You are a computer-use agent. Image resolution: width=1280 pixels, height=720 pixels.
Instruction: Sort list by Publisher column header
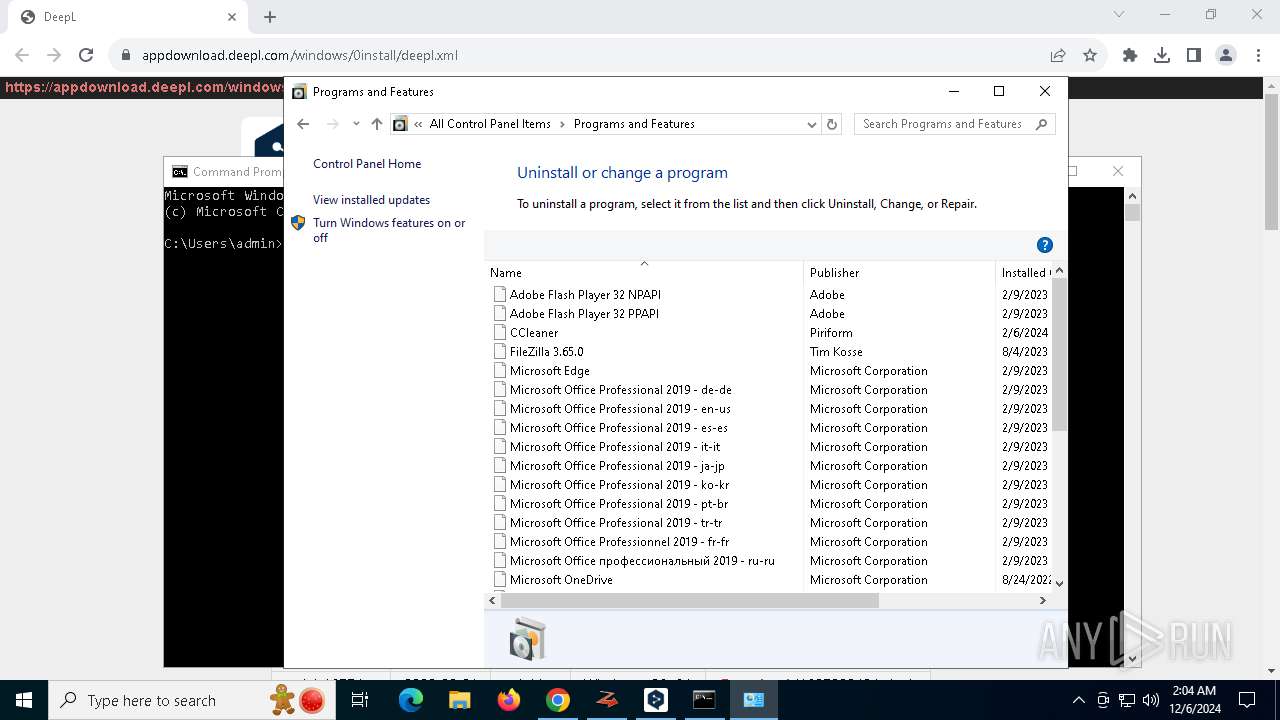click(x=899, y=272)
